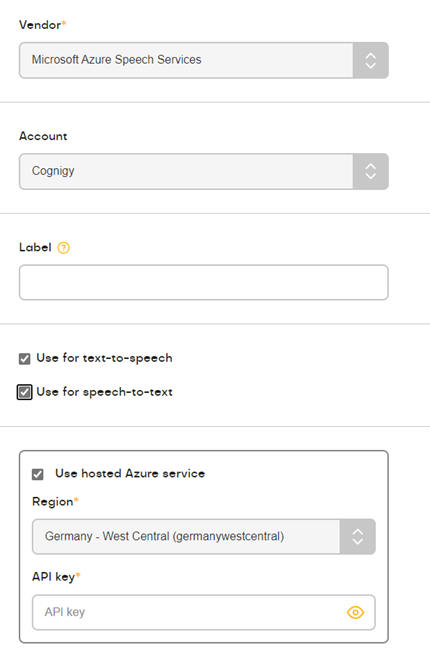This screenshot has width=430, height=650.
Task: Click the Region field heading
Action: click(55, 502)
